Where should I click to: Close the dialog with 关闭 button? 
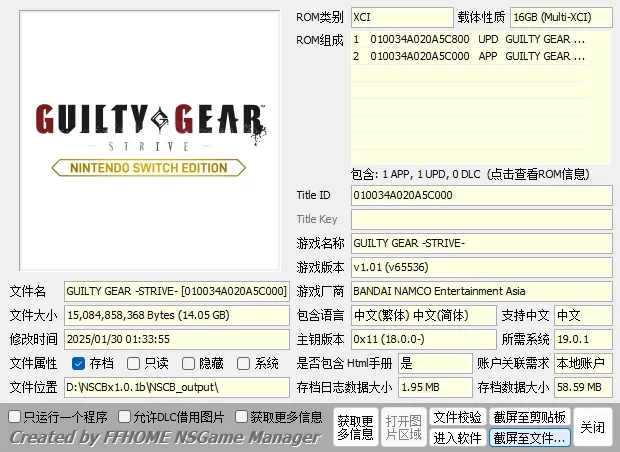(593, 427)
